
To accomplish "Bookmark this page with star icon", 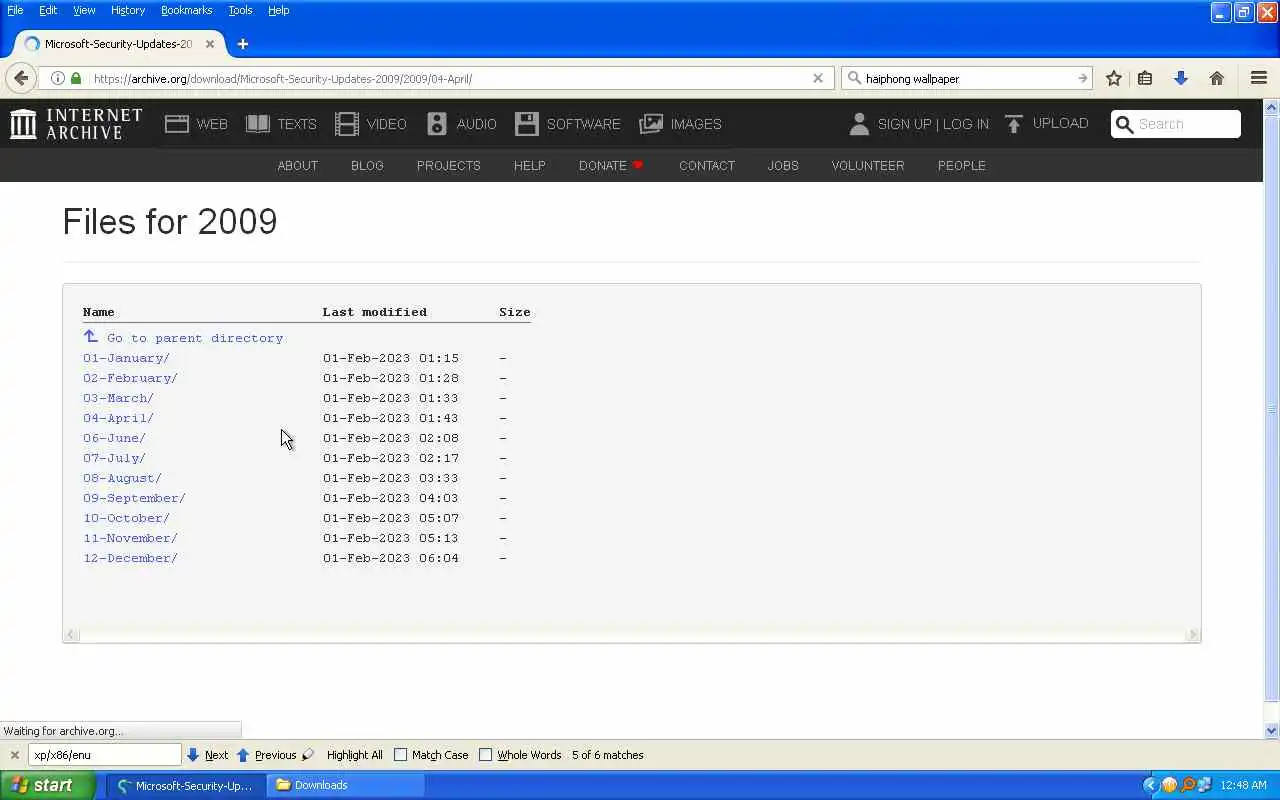I will pos(1114,78).
